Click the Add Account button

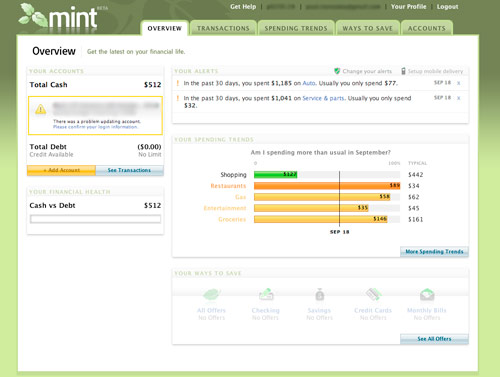point(61,170)
